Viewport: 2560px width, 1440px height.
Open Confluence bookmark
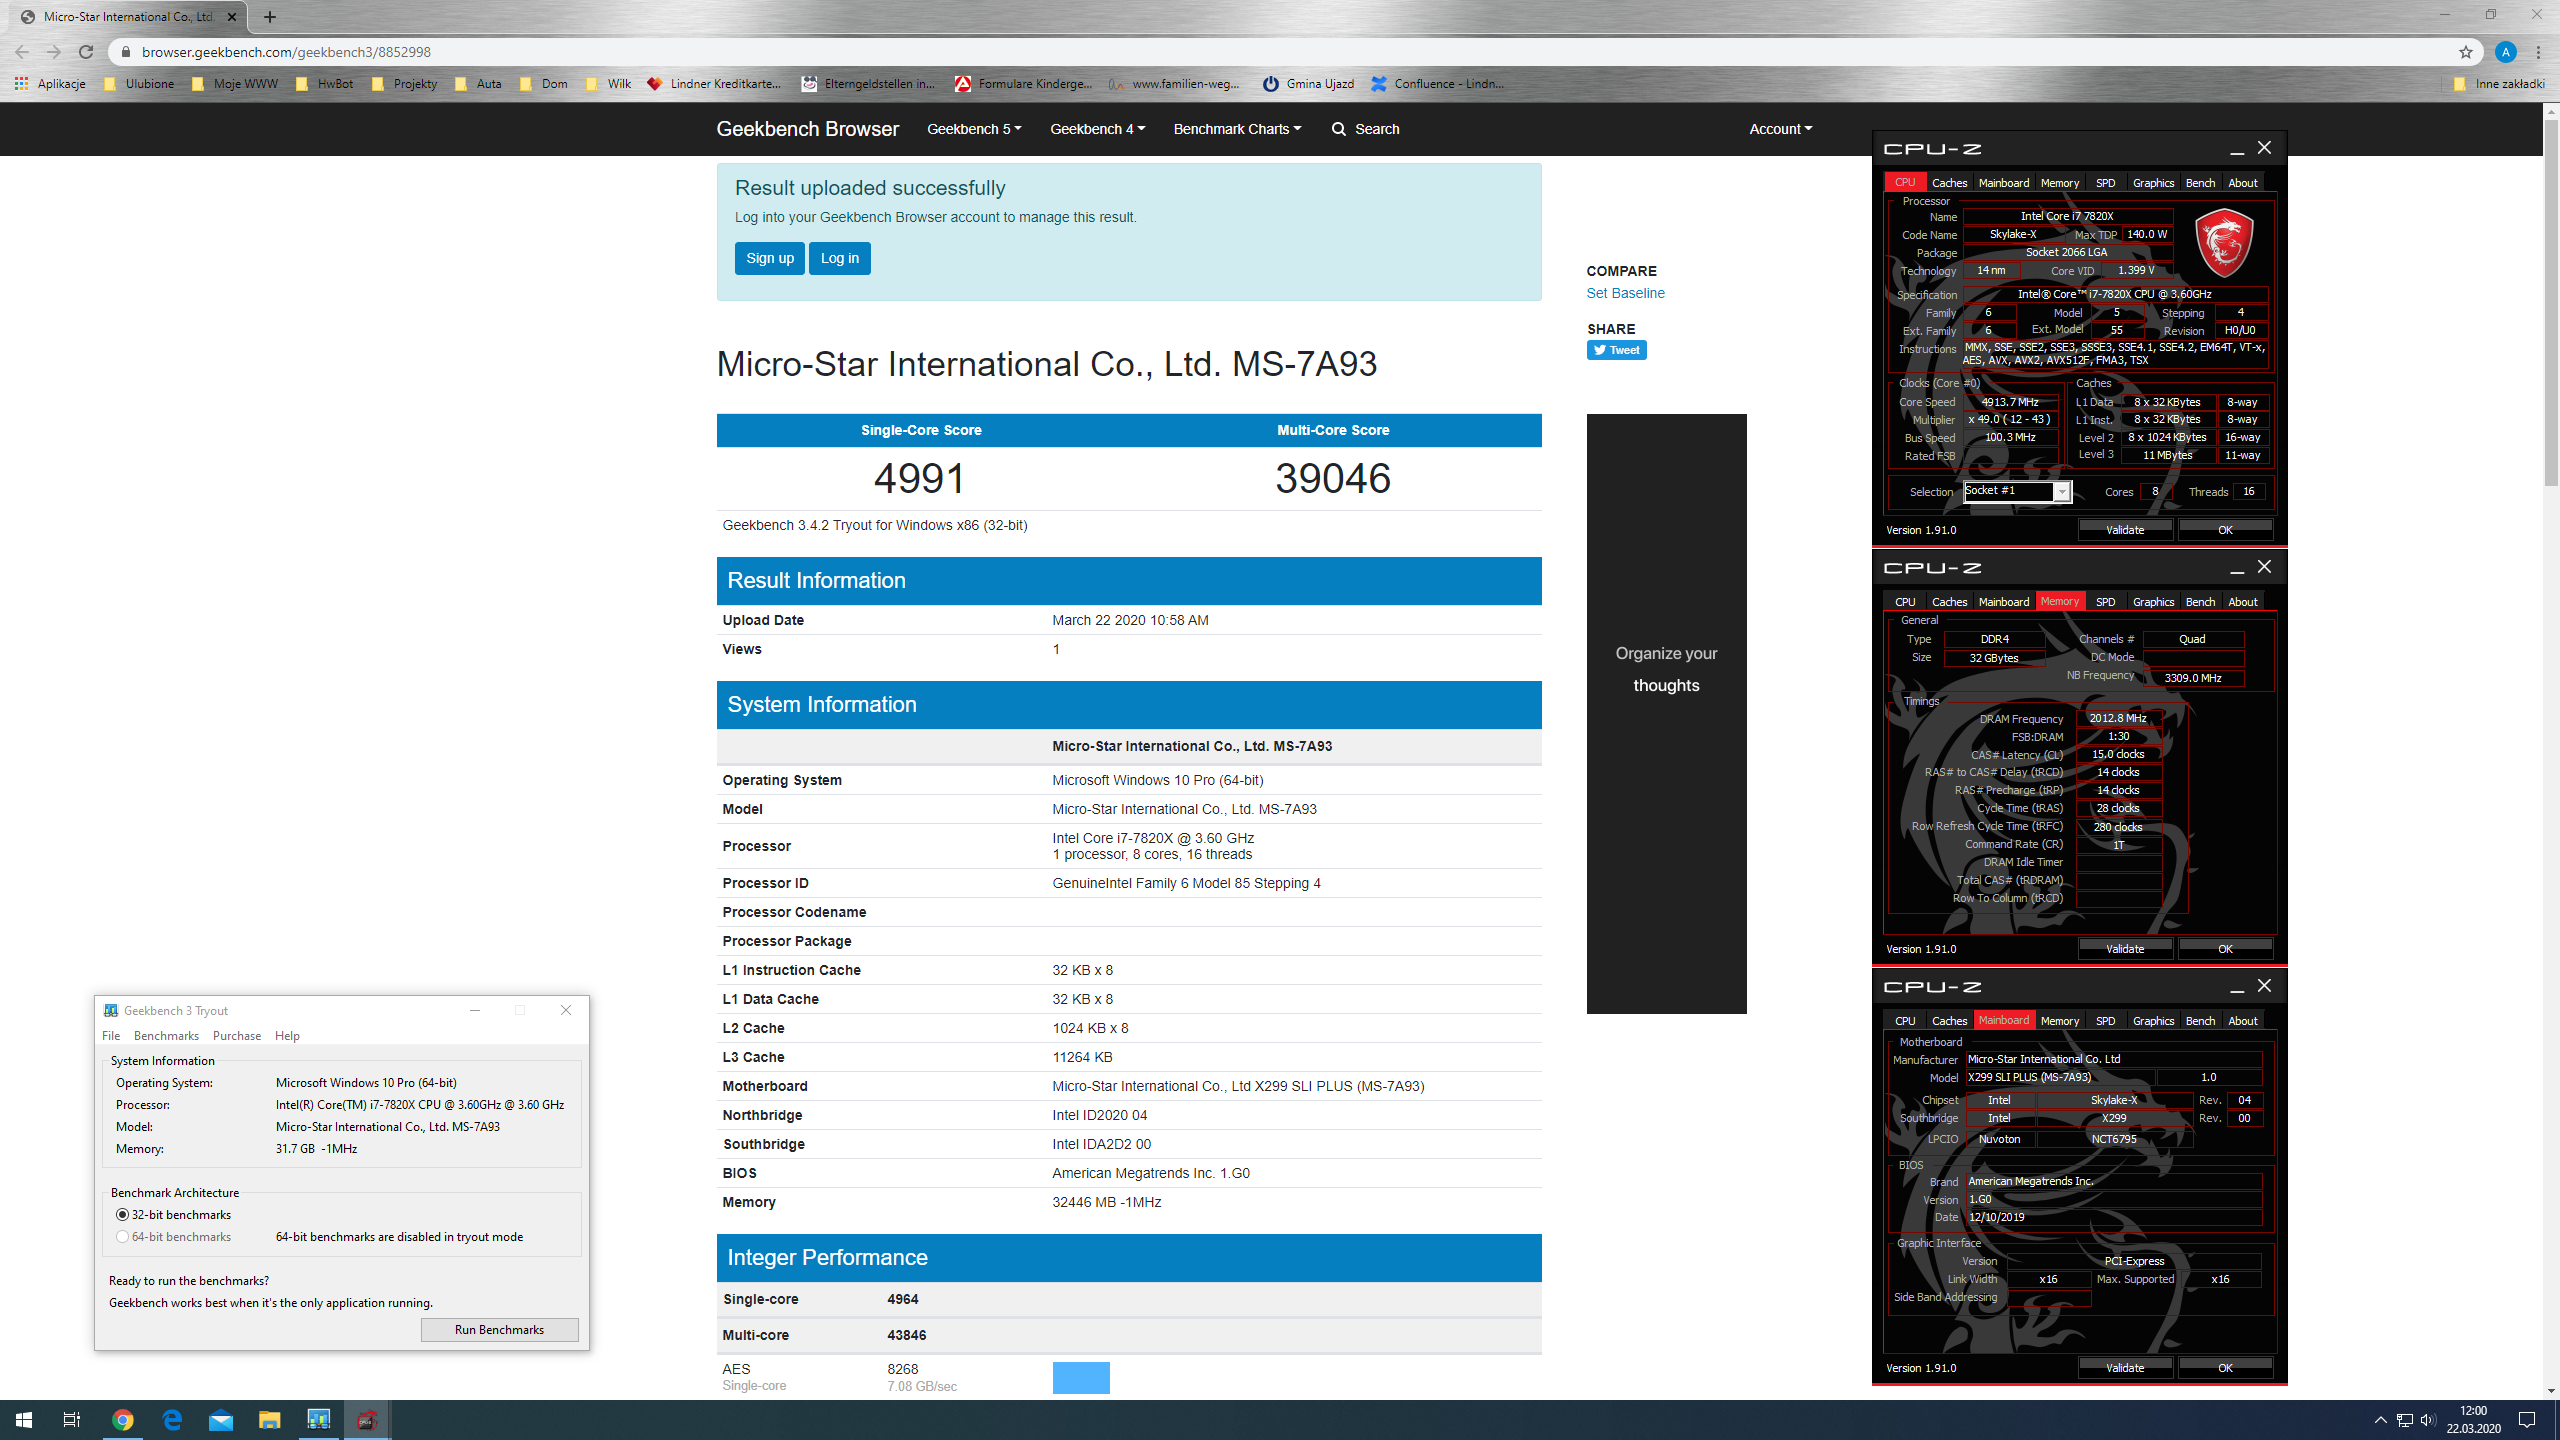1437,84
